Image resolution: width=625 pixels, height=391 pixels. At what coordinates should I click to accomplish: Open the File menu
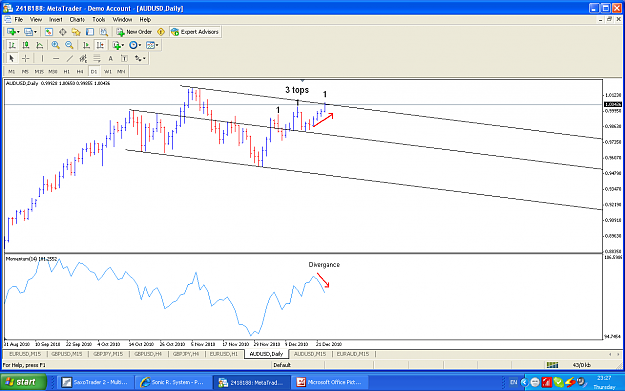tap(19, 20)
